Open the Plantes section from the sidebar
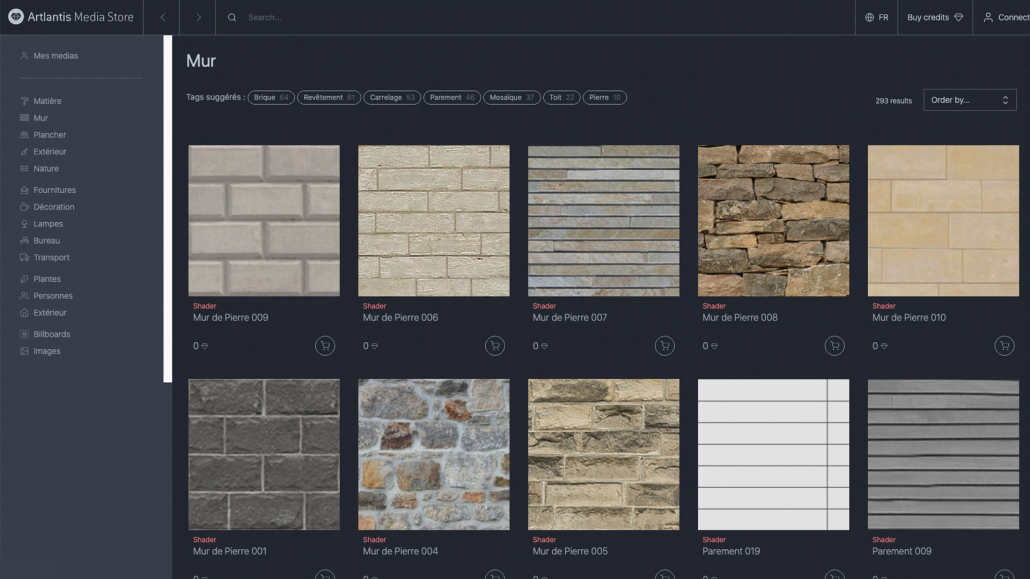Image resolution: width=1030 pixels, height=579 pixels. pyautogui.click(x=22, y=278)
